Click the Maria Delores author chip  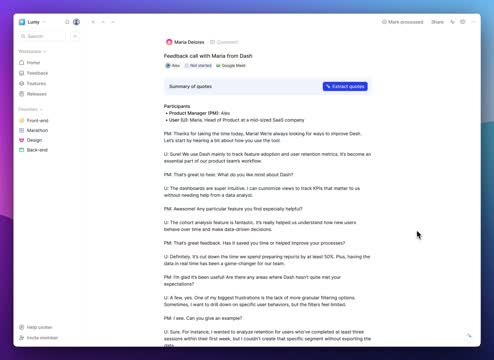(x=185, y=42)
